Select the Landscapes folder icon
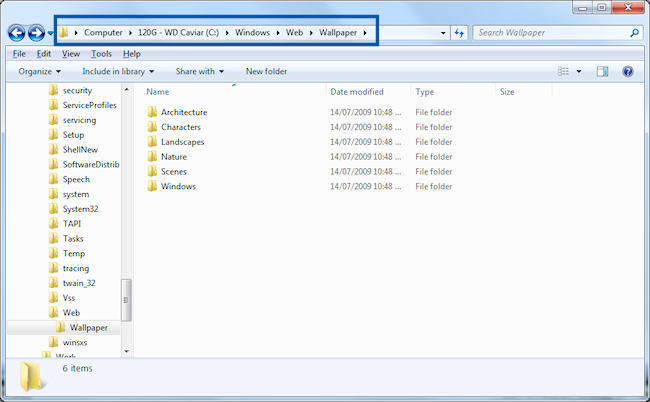650x402 pixels. coord(153,142)
